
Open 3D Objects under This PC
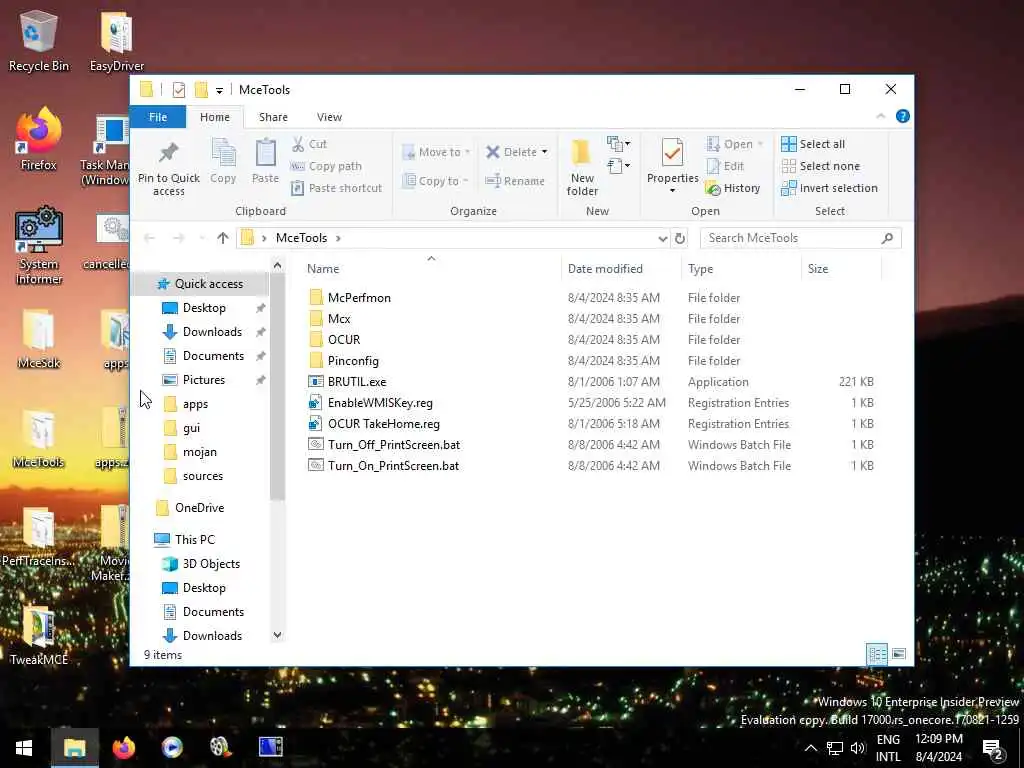[x=211, y=564]
